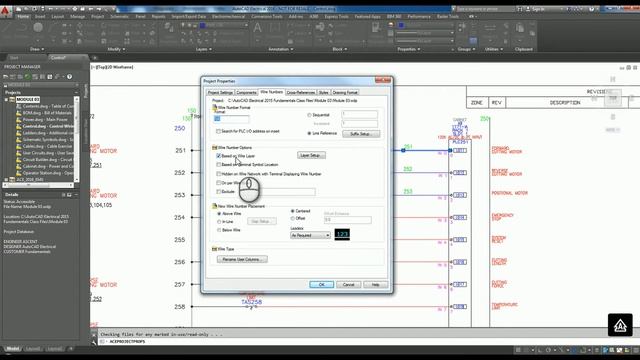
Task: Switch to Drawing Format tab
Action: (345, 93)
